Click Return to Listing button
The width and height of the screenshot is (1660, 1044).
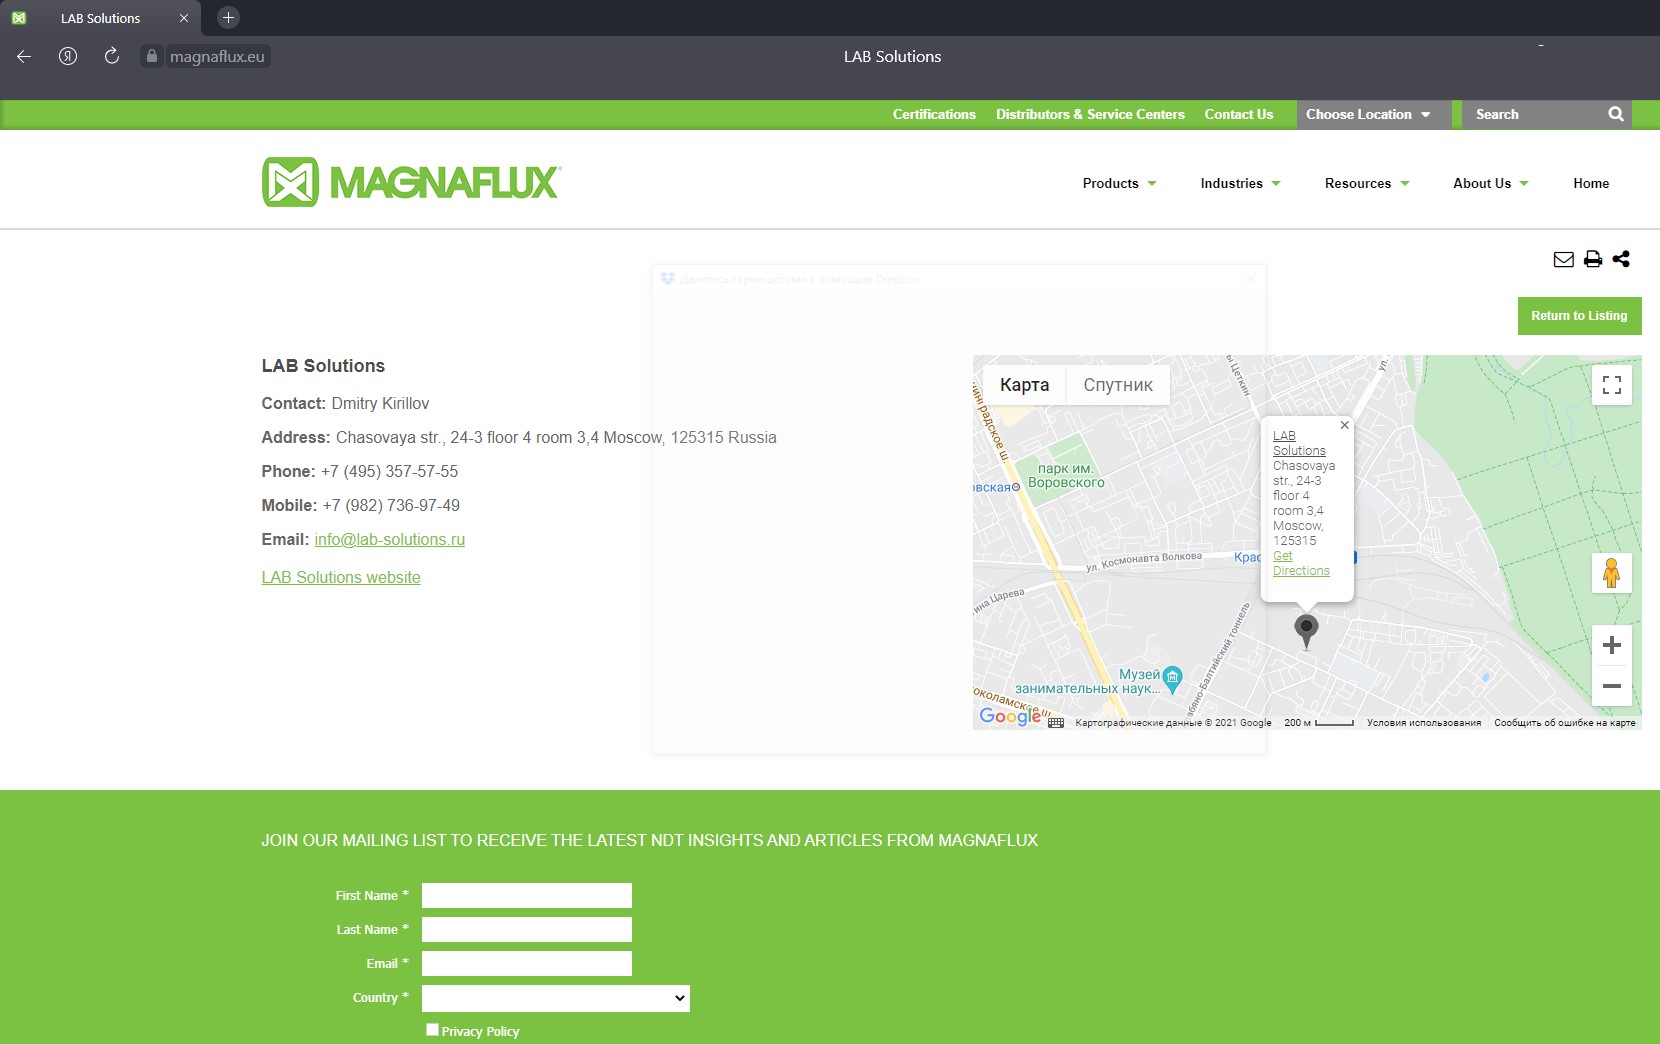tap(1579, 316)
